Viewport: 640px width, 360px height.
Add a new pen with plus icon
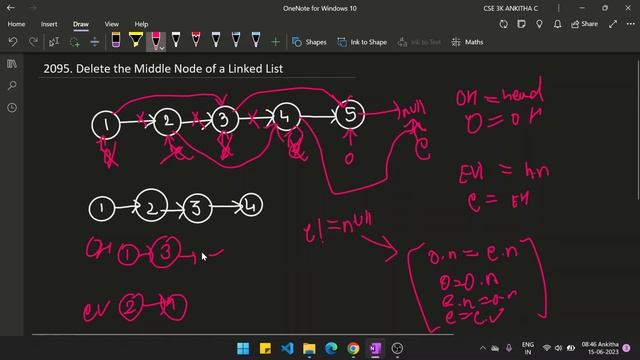tap(276, 42)
